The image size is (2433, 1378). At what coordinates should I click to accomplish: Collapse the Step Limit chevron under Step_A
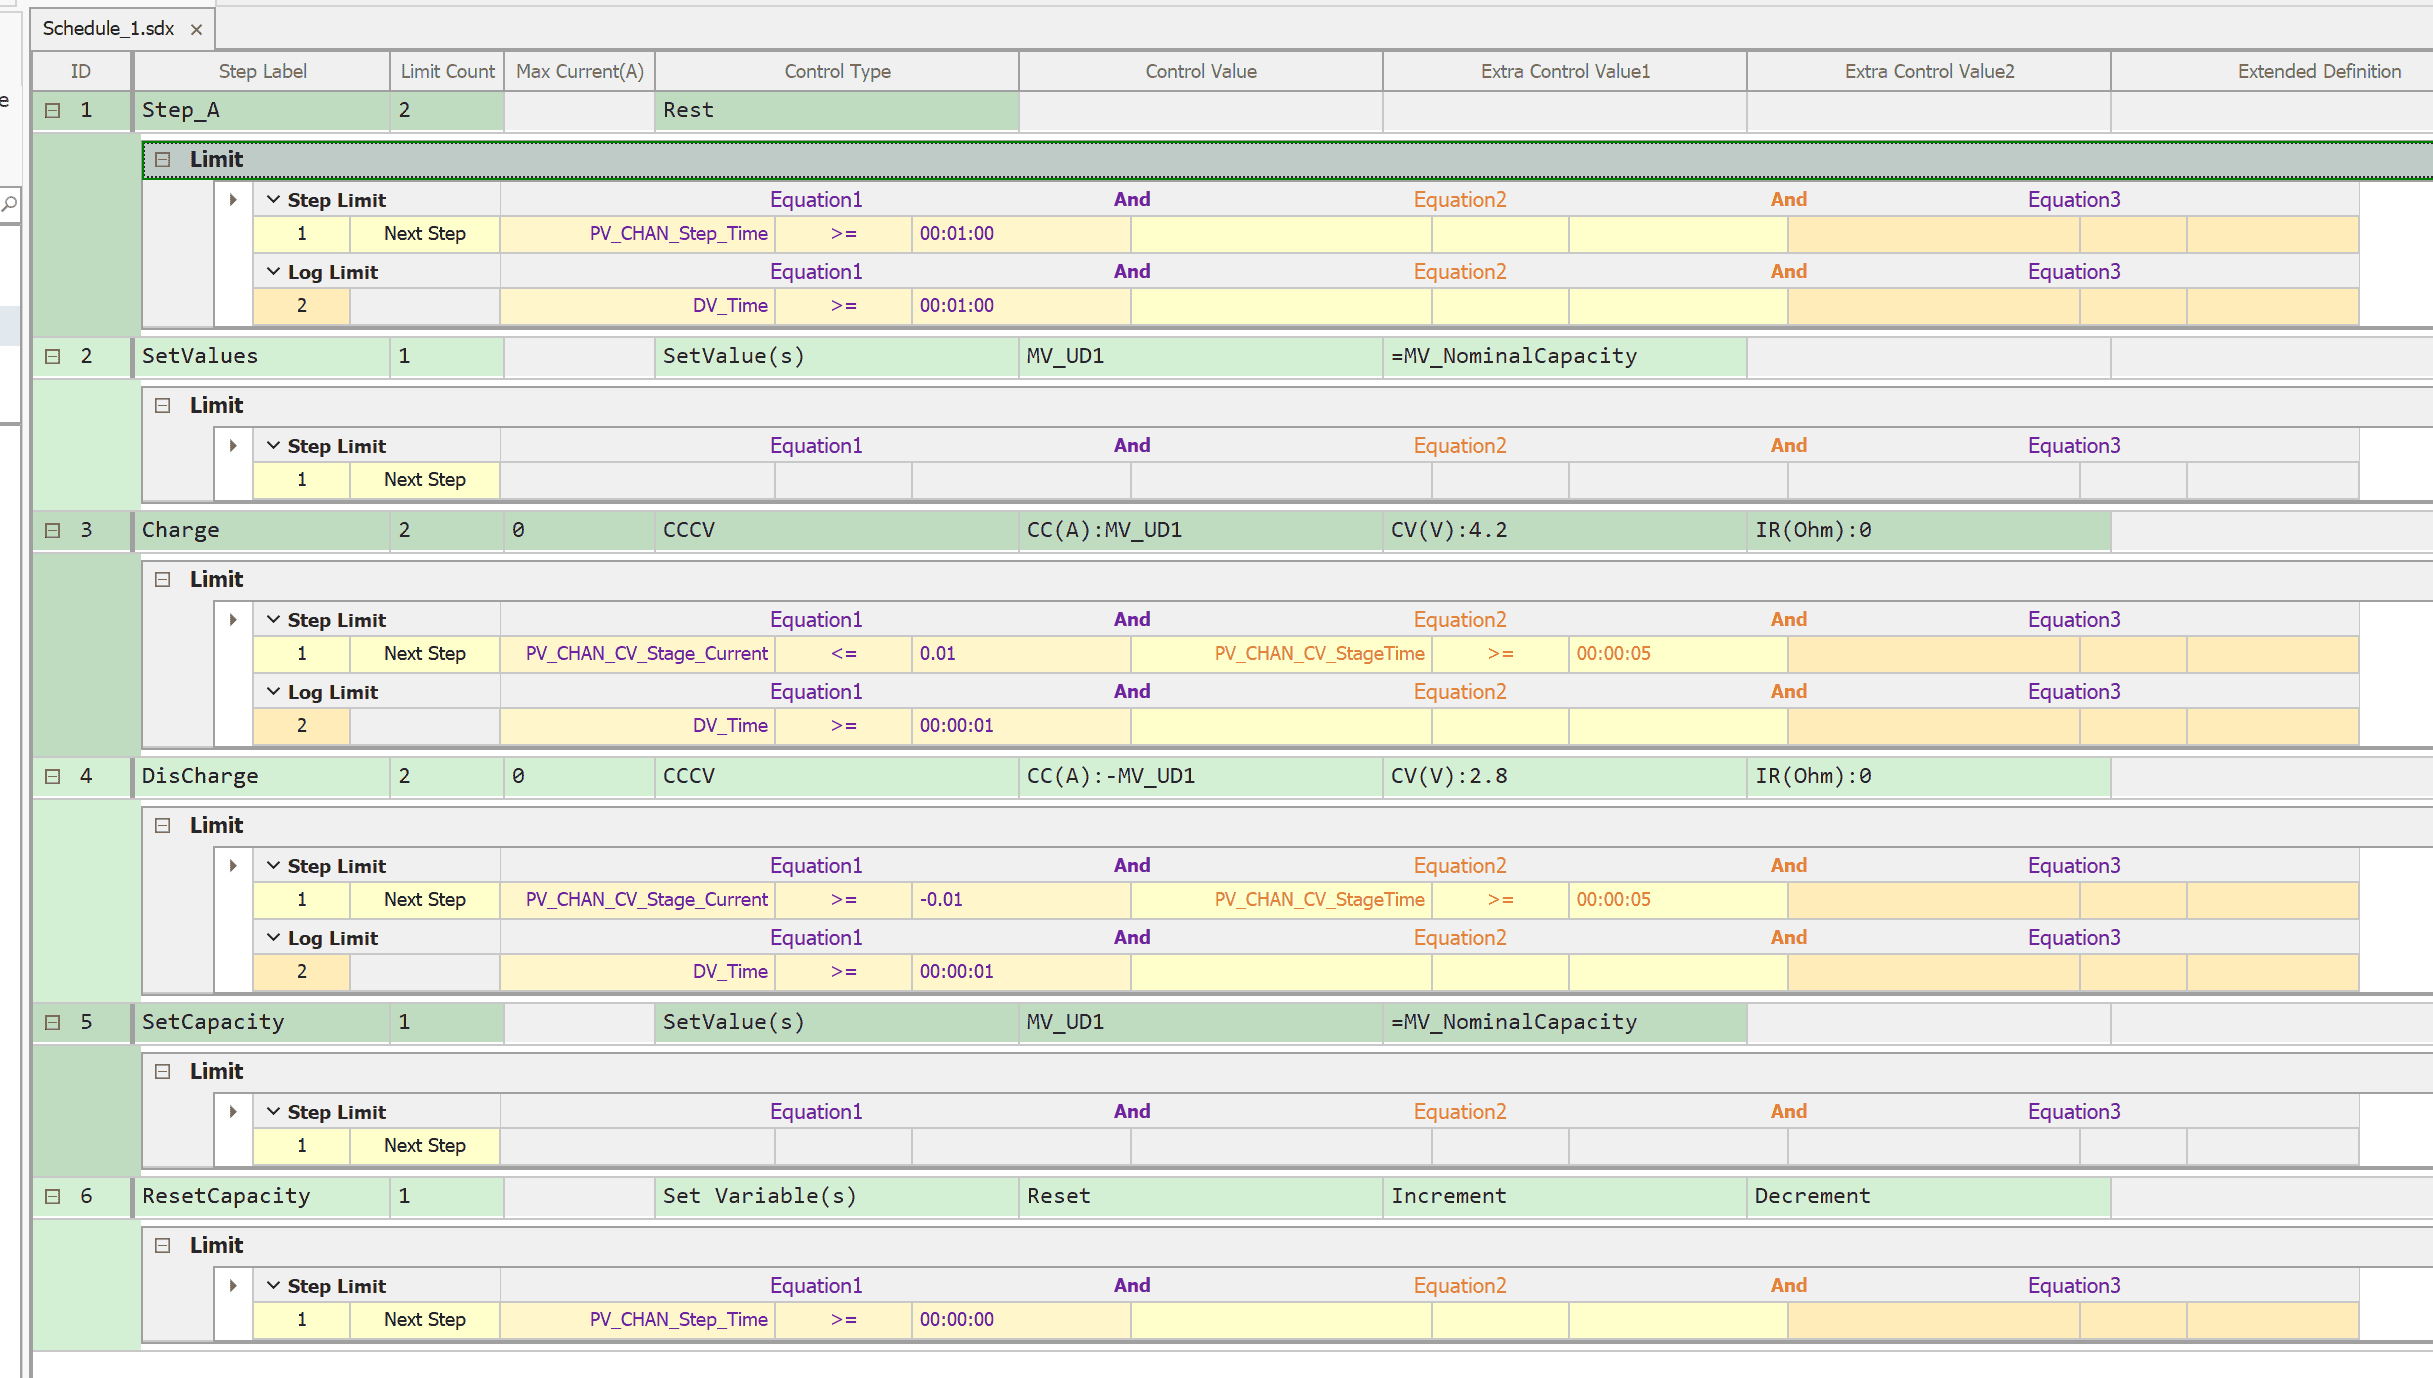(273, 200)
